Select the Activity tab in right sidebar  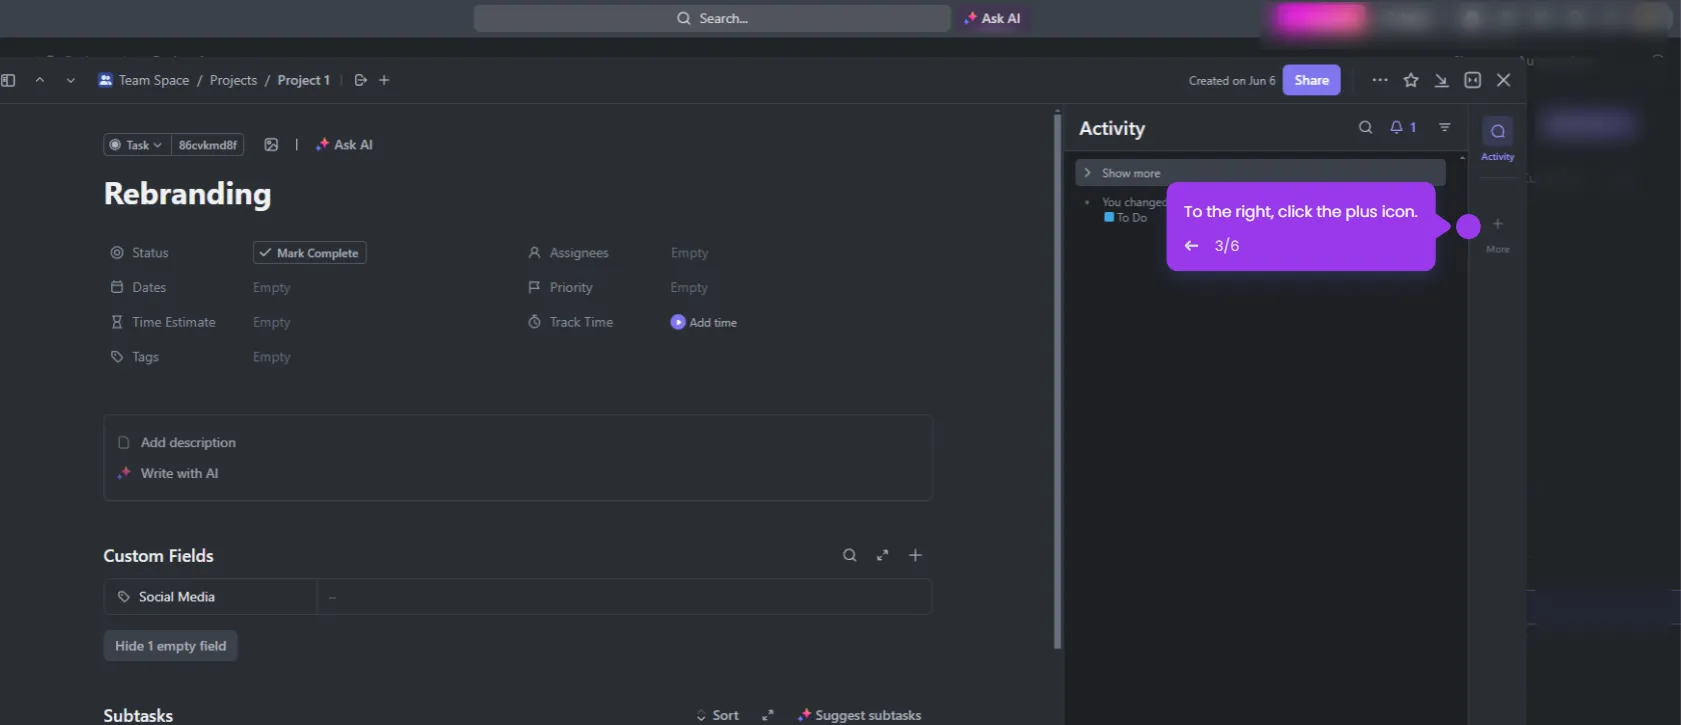coord(1498,139)
